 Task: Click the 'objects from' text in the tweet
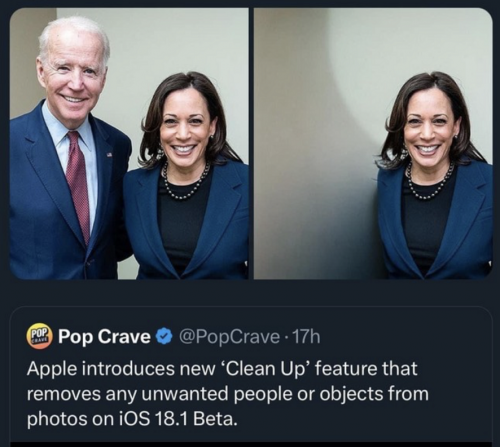374,394
